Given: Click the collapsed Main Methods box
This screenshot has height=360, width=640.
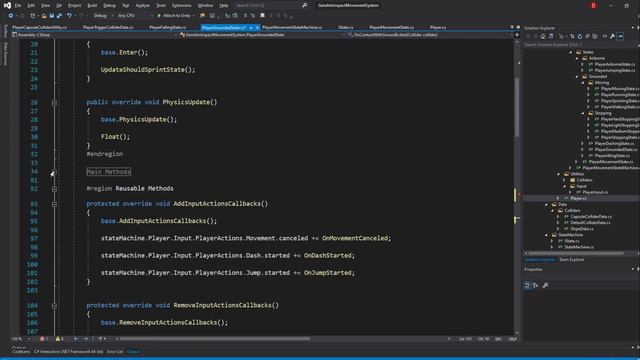Looking at the screenshot, I should coord(109,172).
